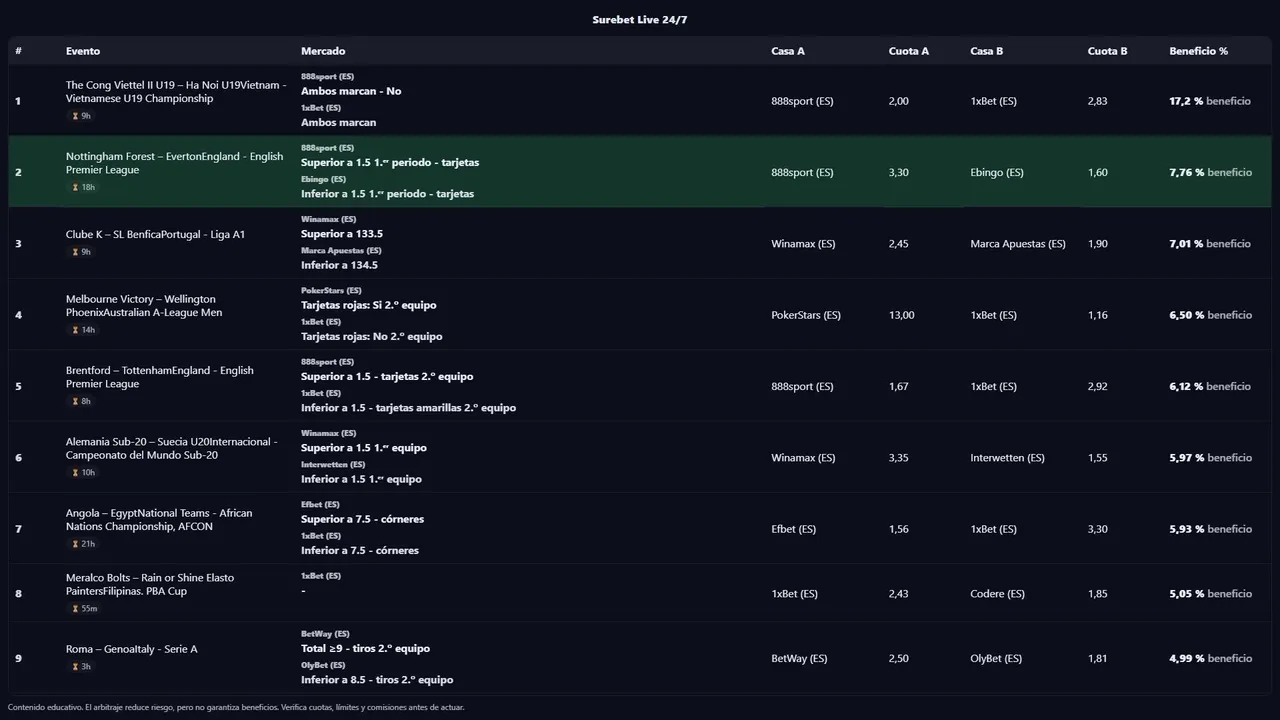Viewport: 1280px width, 720px height.
Task: Click the hourglass icon under Brentford – Tottenham
Action: [x=75, y=402]
